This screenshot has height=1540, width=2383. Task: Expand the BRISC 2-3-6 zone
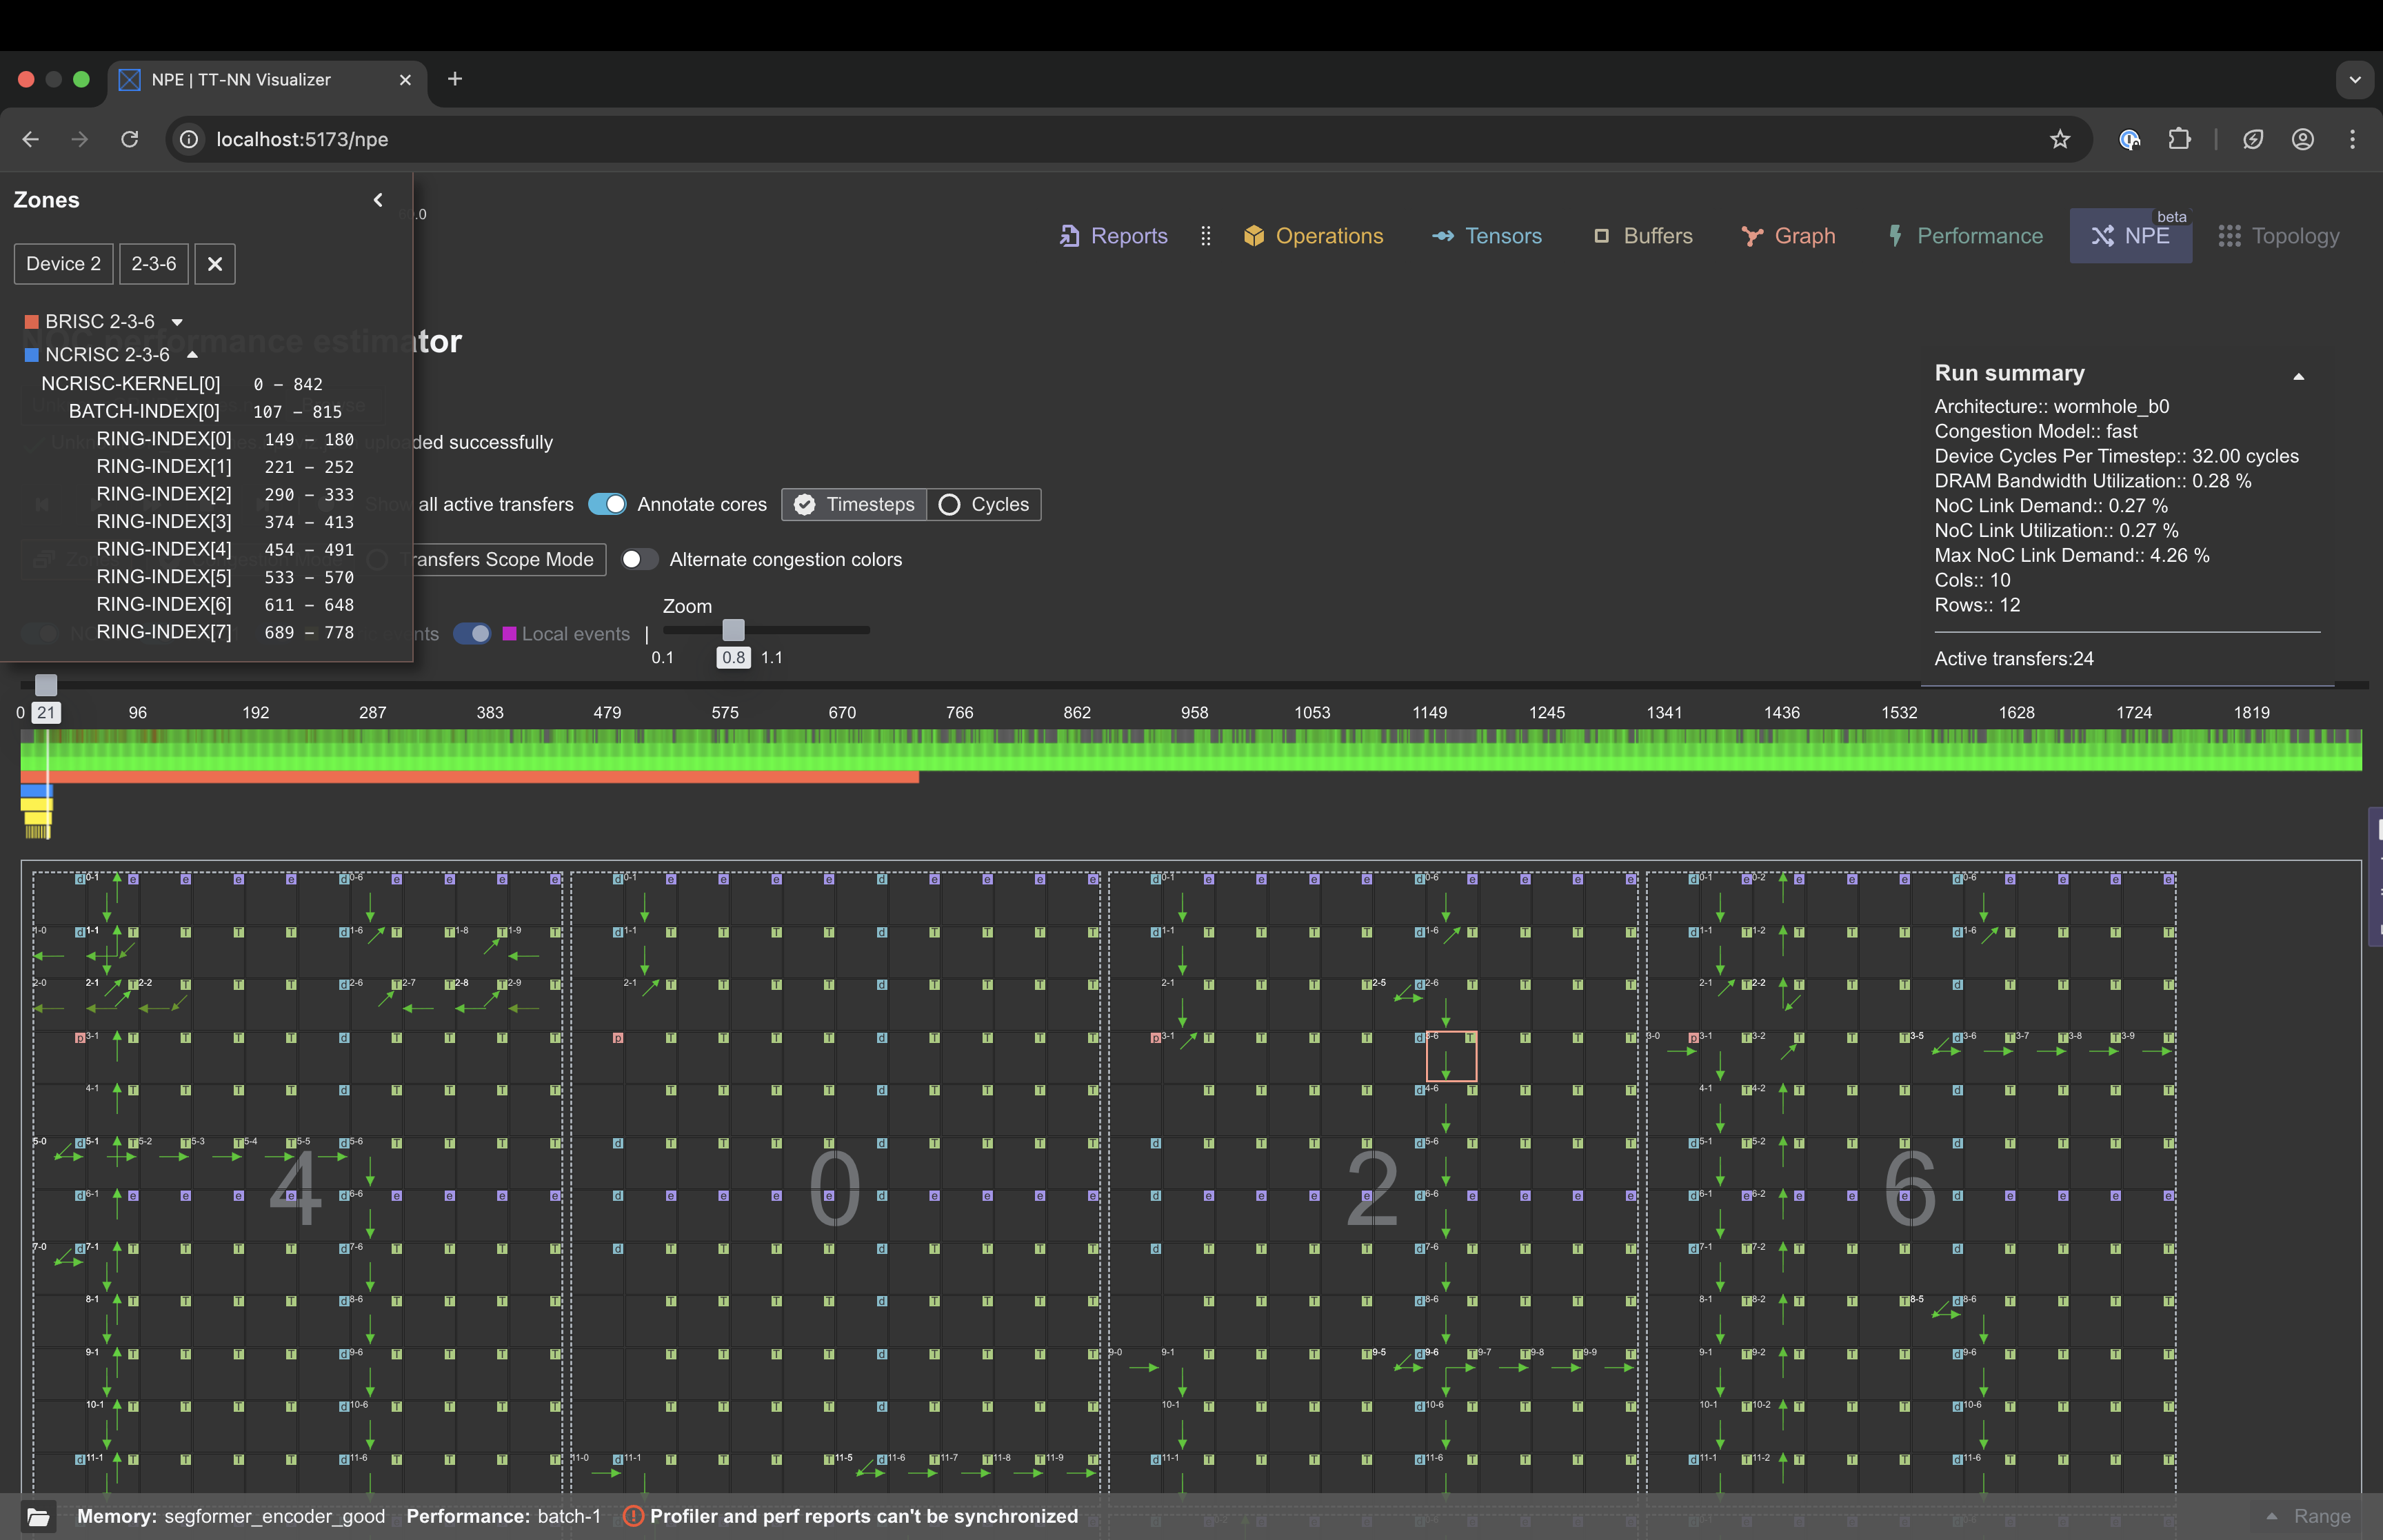coord(177,322)
